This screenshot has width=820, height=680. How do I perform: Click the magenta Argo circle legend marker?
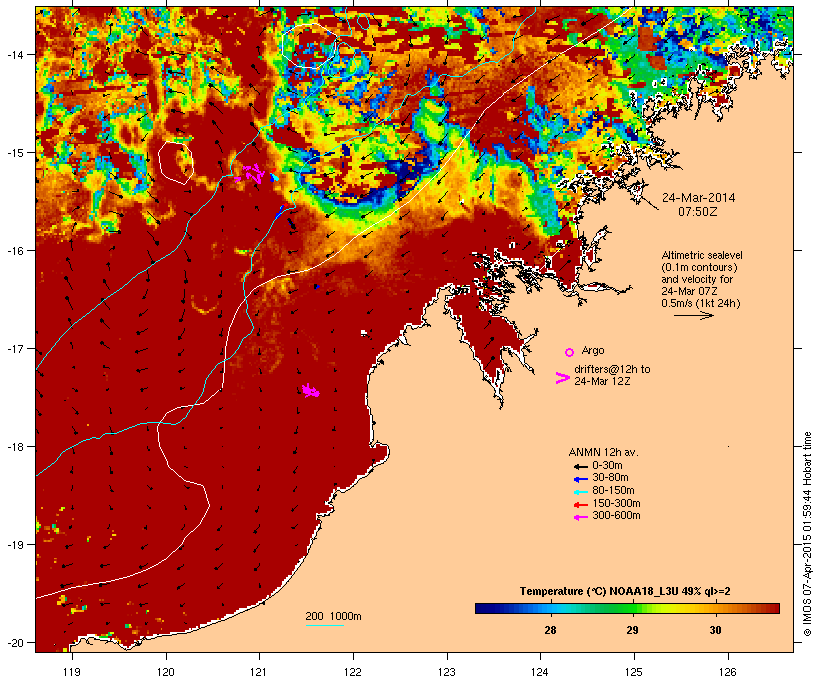tap(570, 352)
